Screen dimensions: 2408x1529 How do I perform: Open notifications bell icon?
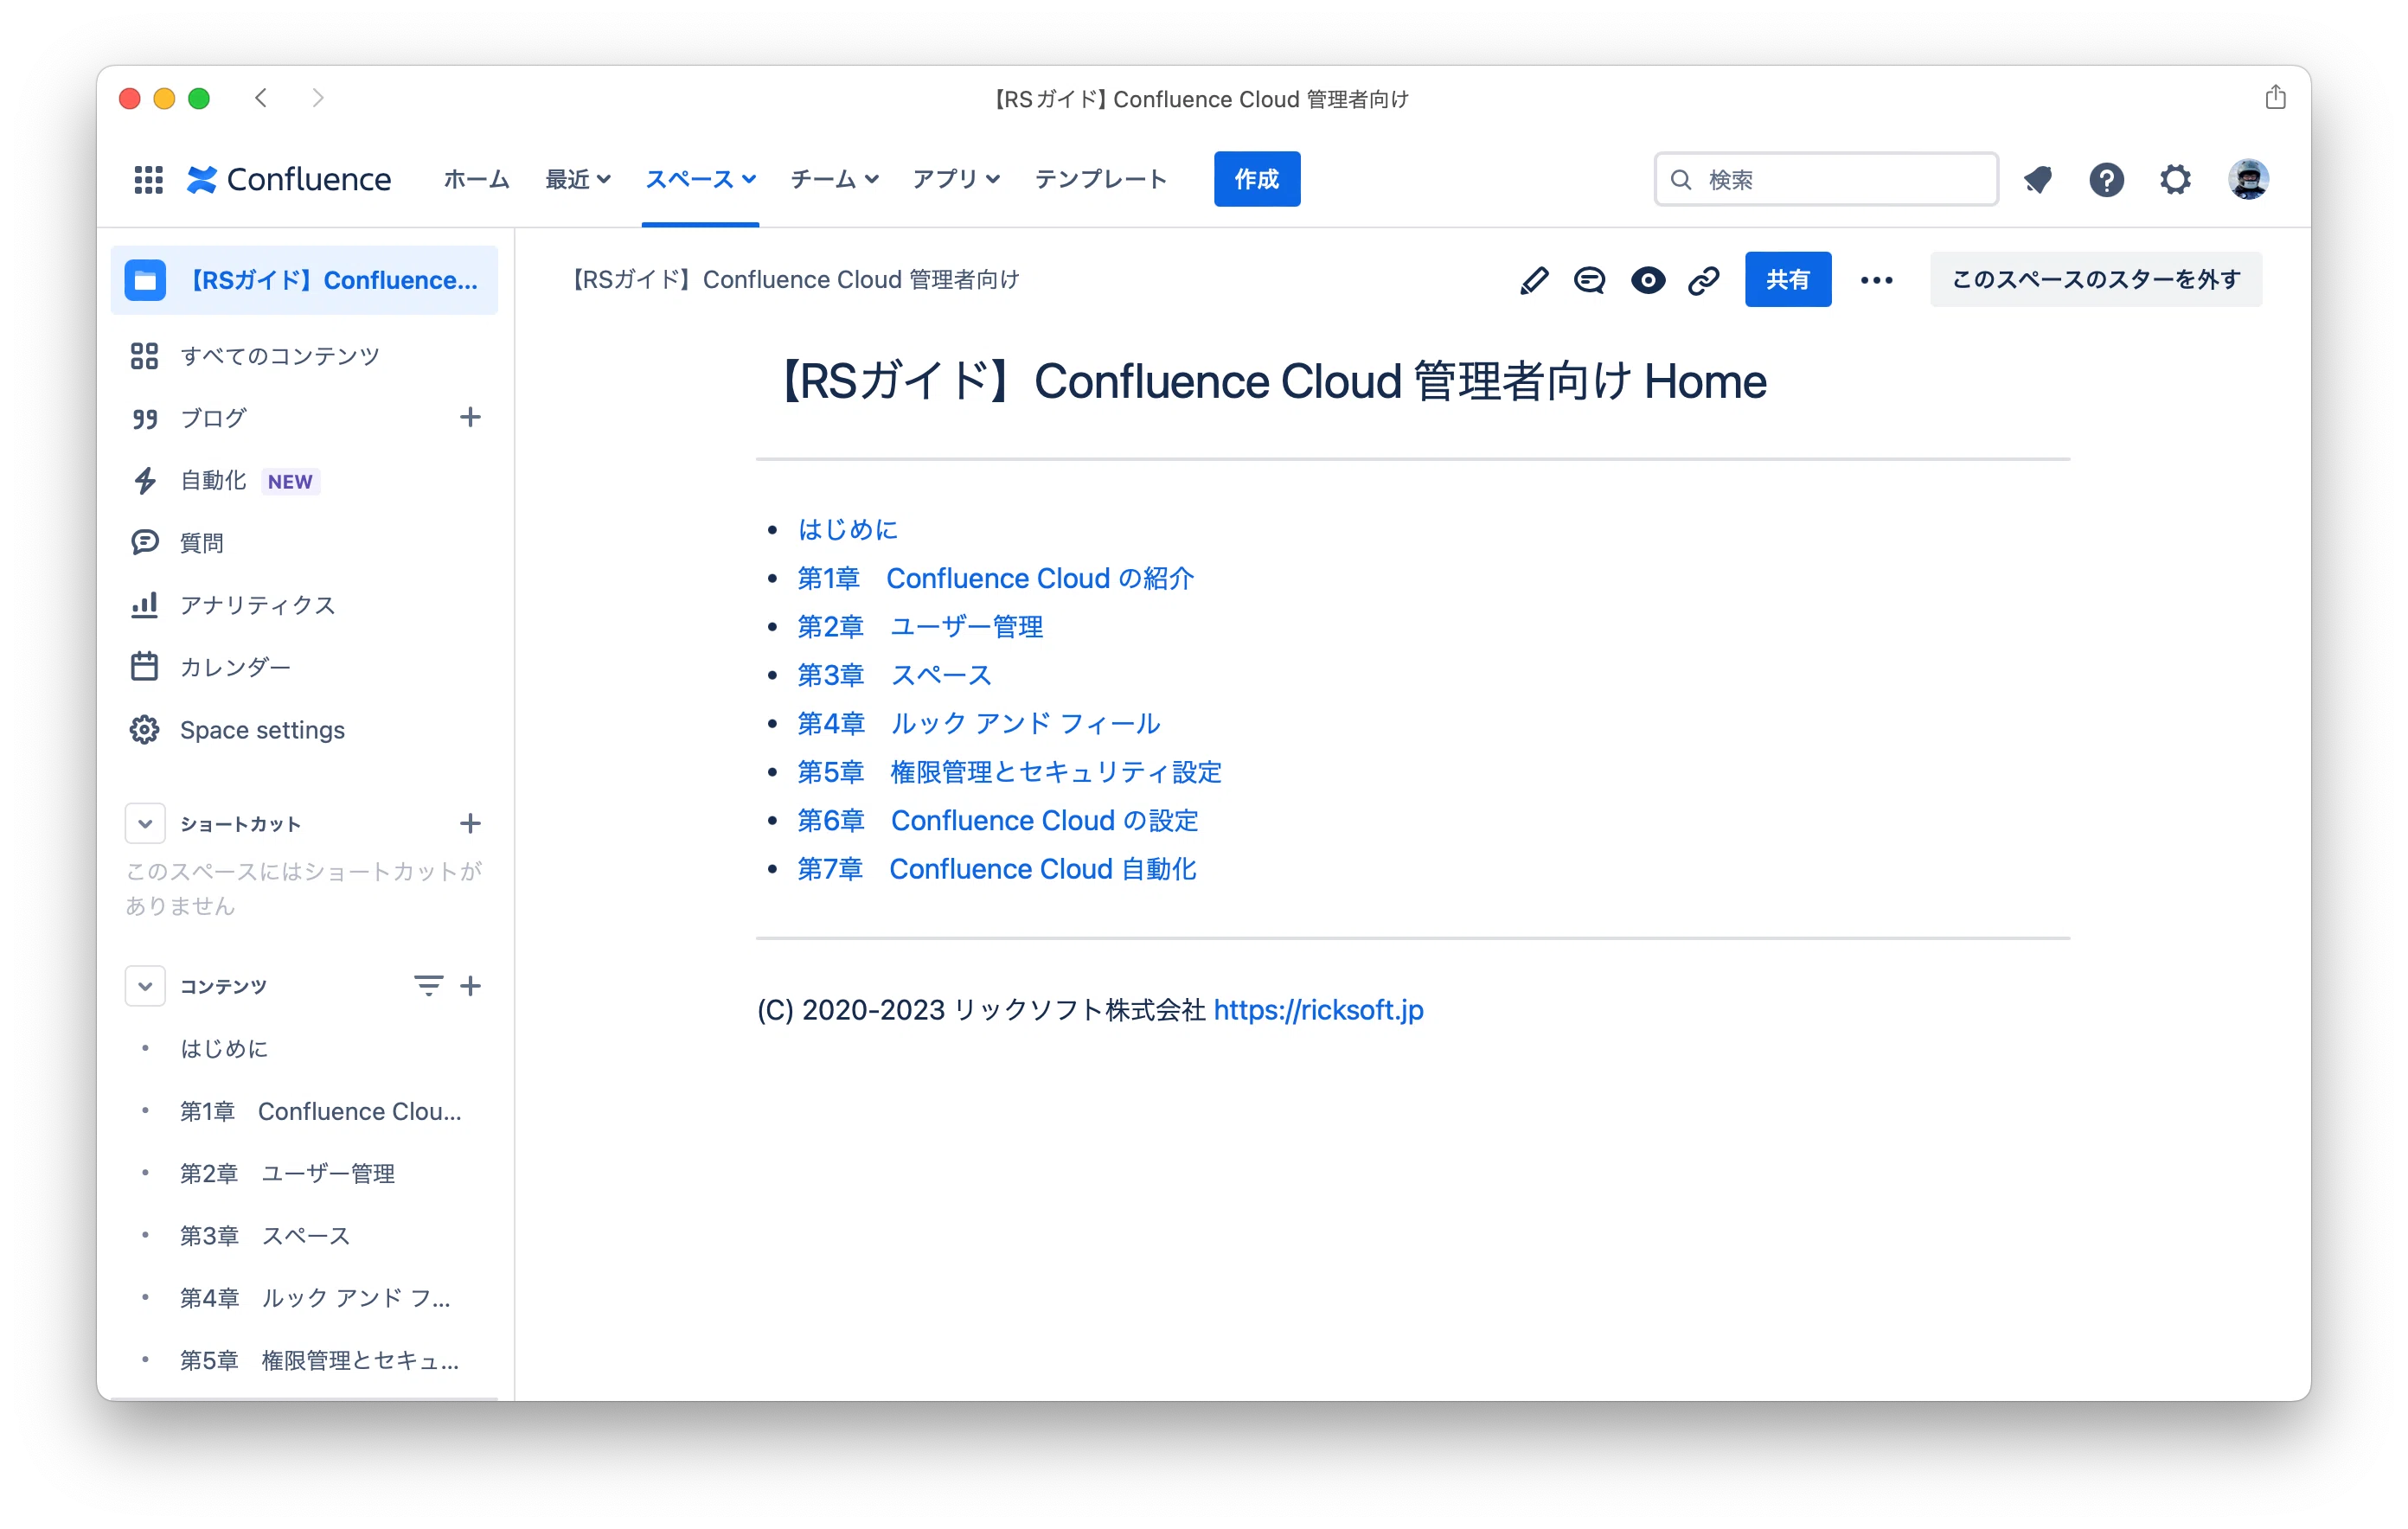click(x=2037, y=180)
